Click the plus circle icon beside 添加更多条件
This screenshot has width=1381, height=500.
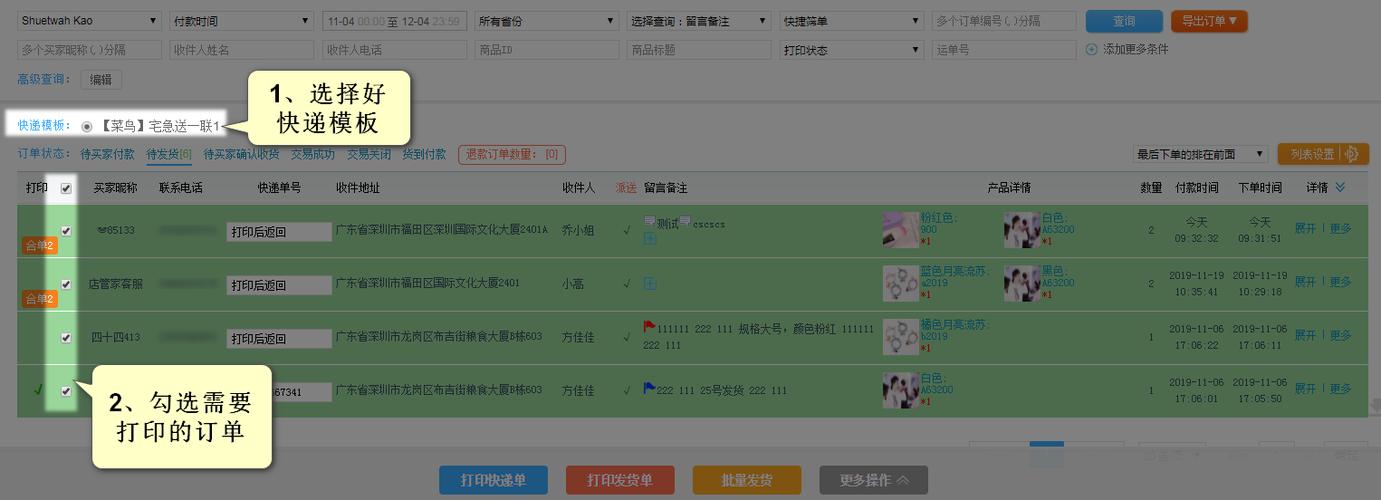point(1092,49)
